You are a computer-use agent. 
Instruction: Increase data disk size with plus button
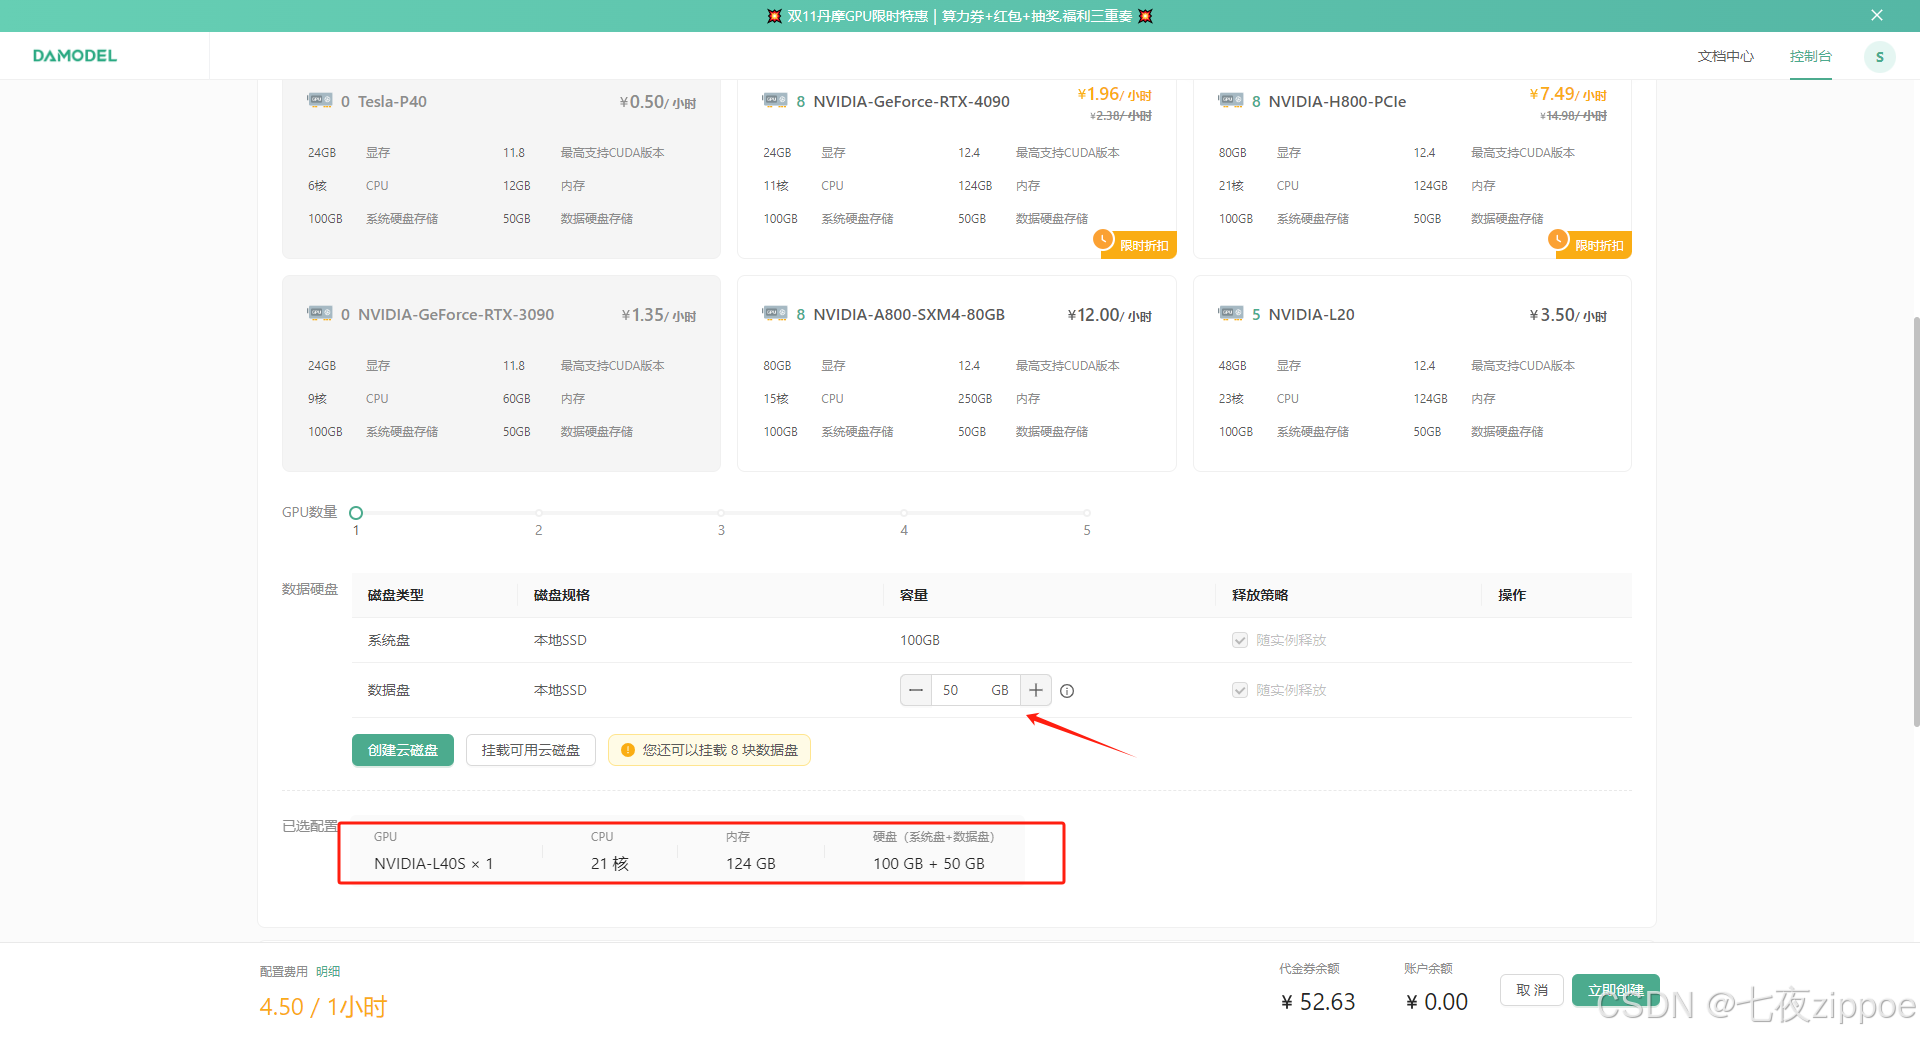click(1036, 690)
